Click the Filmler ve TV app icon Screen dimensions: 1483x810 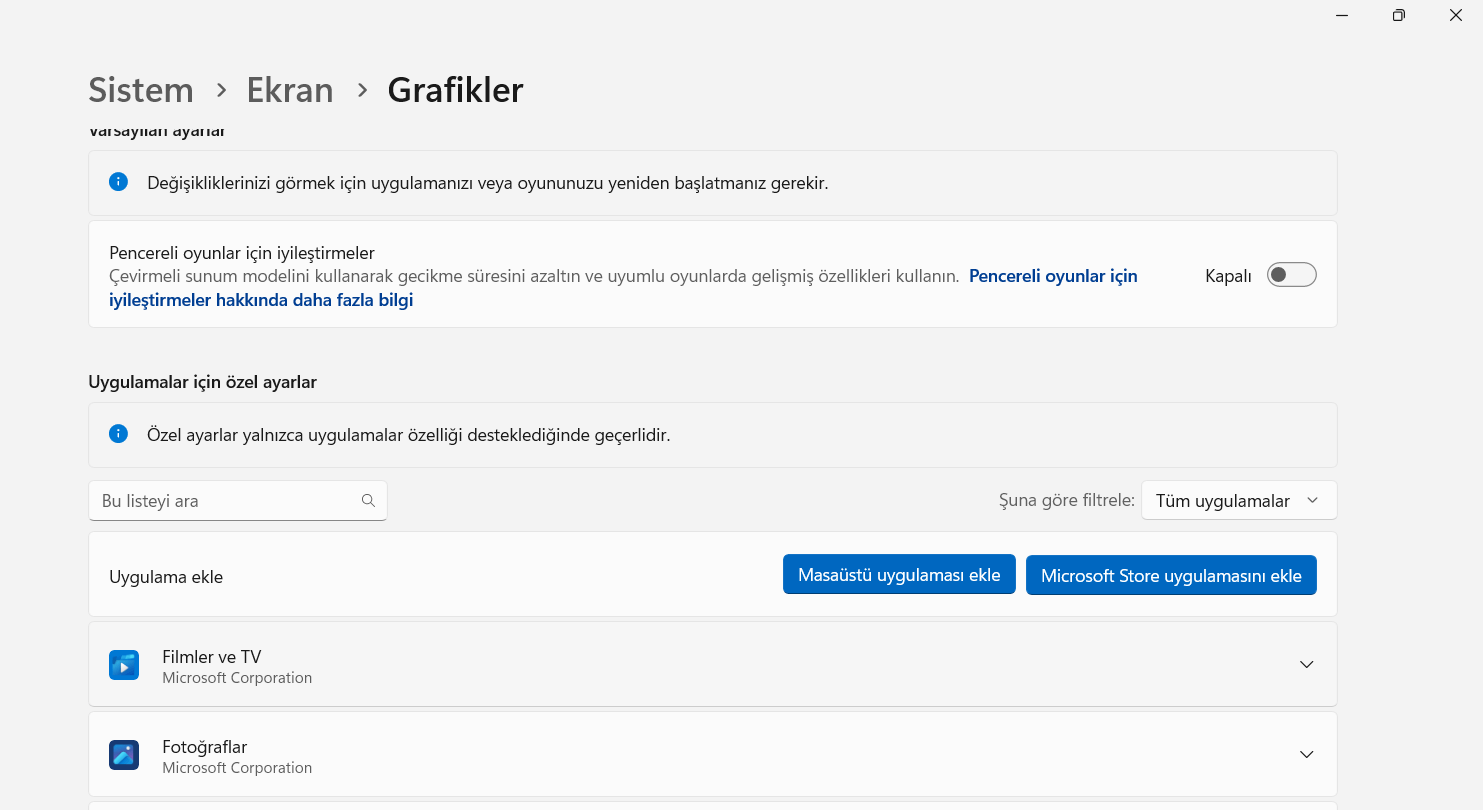(x=124, y=665)
